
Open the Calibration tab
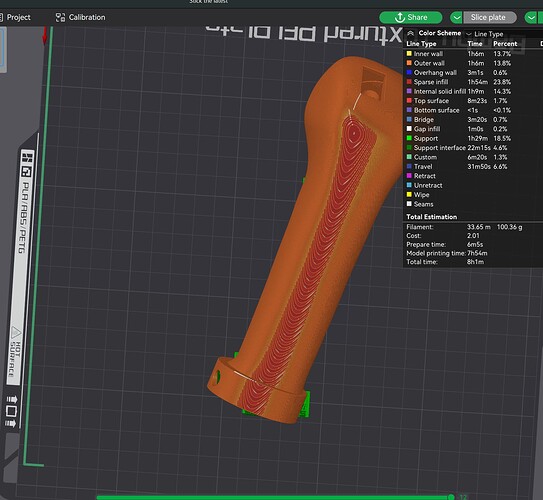coord(80,17)
